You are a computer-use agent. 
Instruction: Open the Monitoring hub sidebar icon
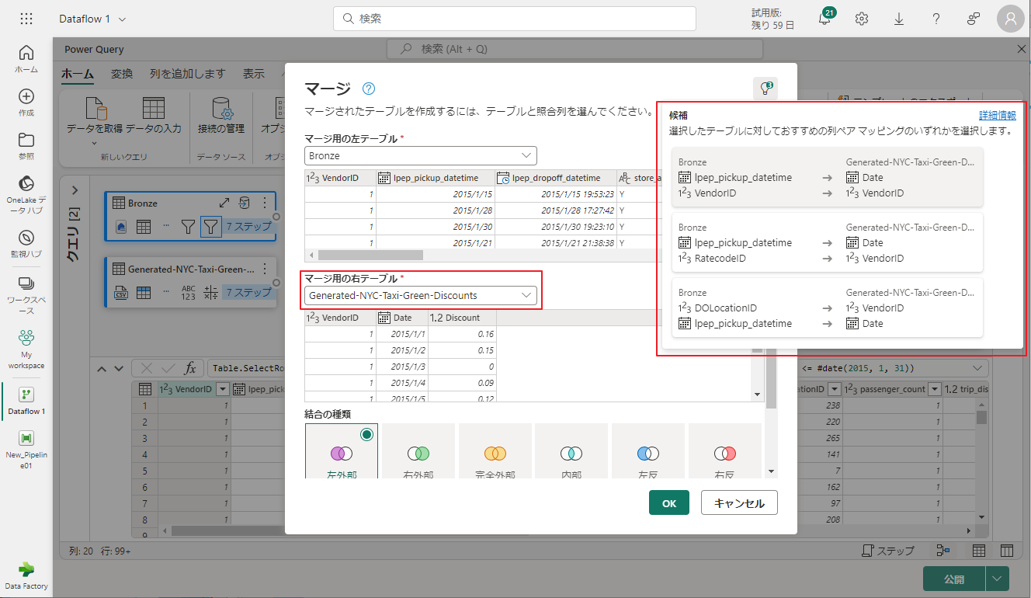(x=26, y=243)
